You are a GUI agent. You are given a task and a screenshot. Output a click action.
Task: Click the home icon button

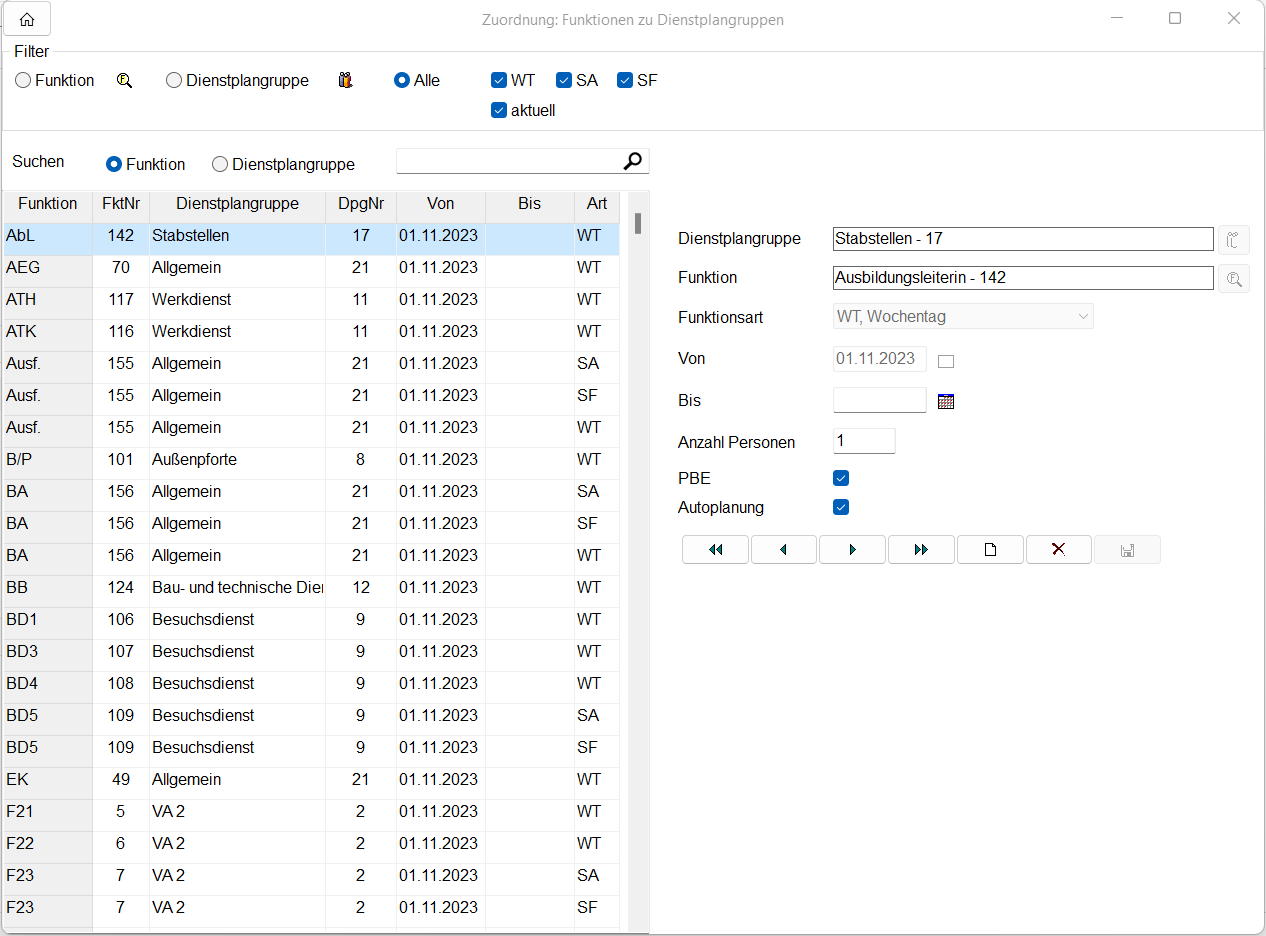coord(27,19)
